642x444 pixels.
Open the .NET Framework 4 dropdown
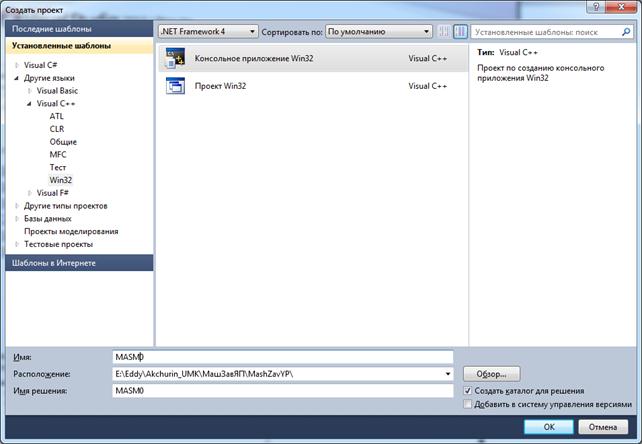coord(208,32)
